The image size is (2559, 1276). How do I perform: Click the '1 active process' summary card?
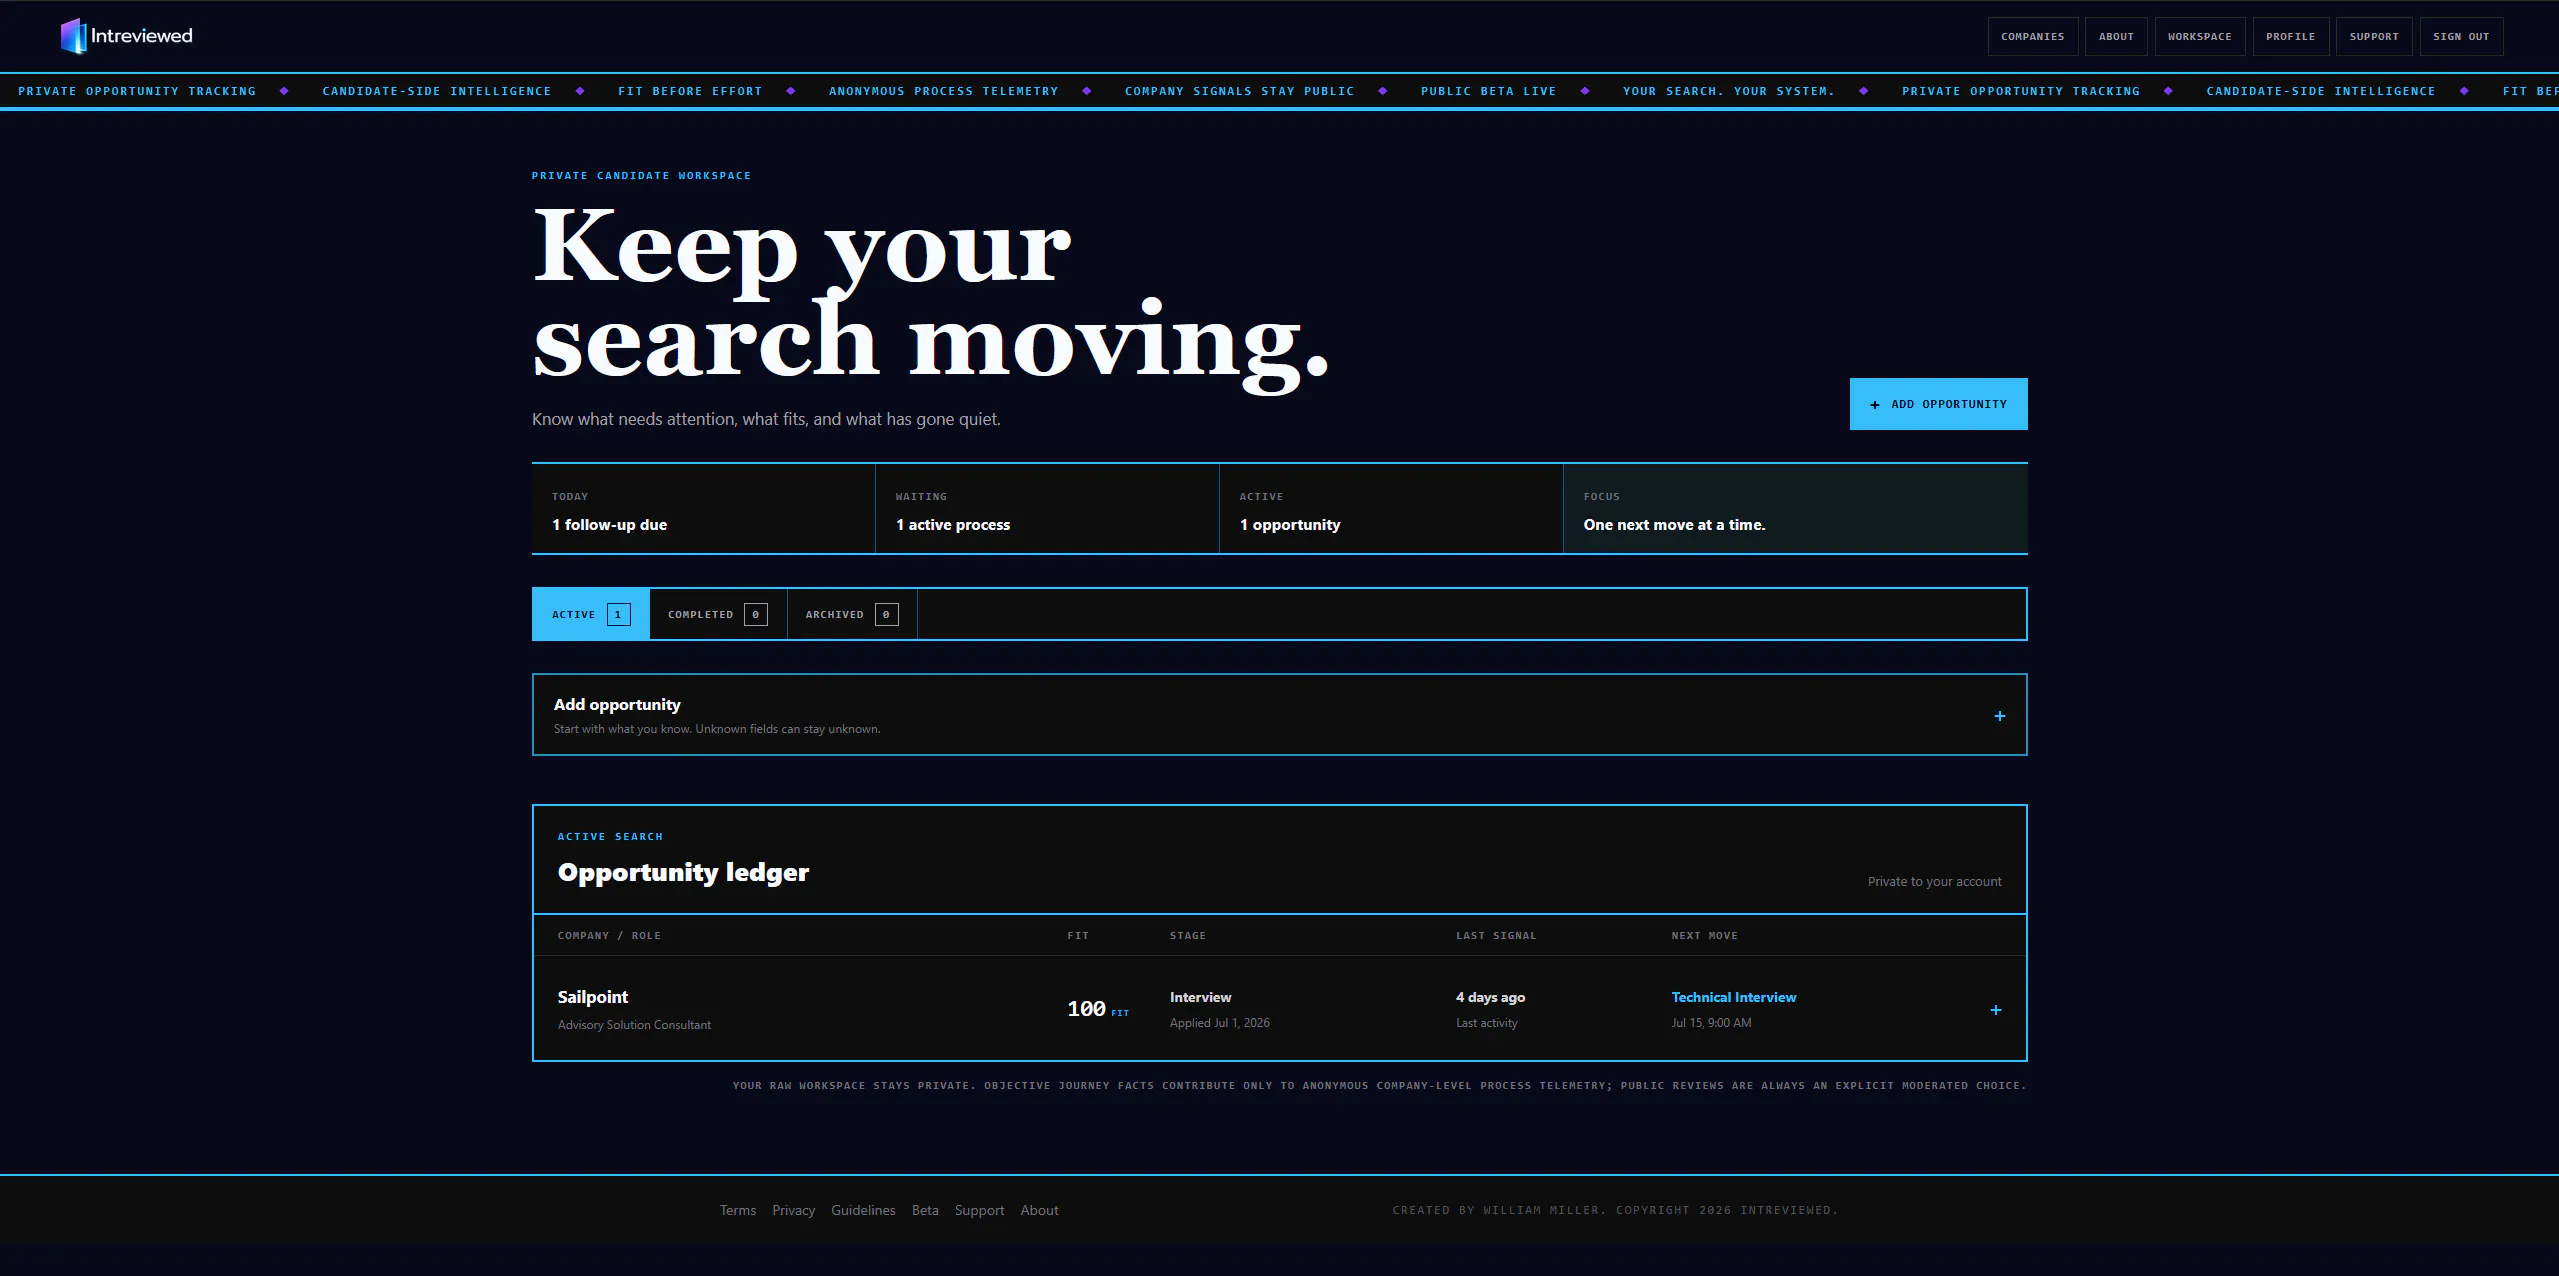point(1047,509)
